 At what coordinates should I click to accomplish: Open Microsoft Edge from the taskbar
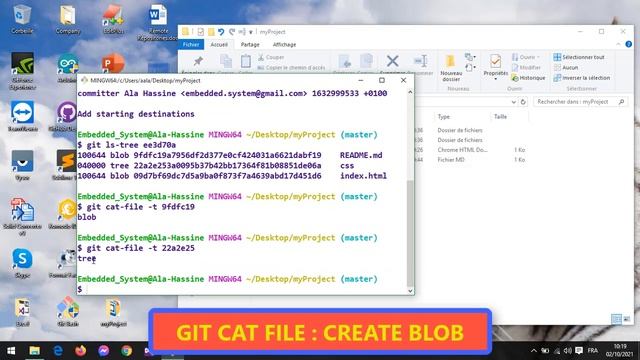[58, 351]
